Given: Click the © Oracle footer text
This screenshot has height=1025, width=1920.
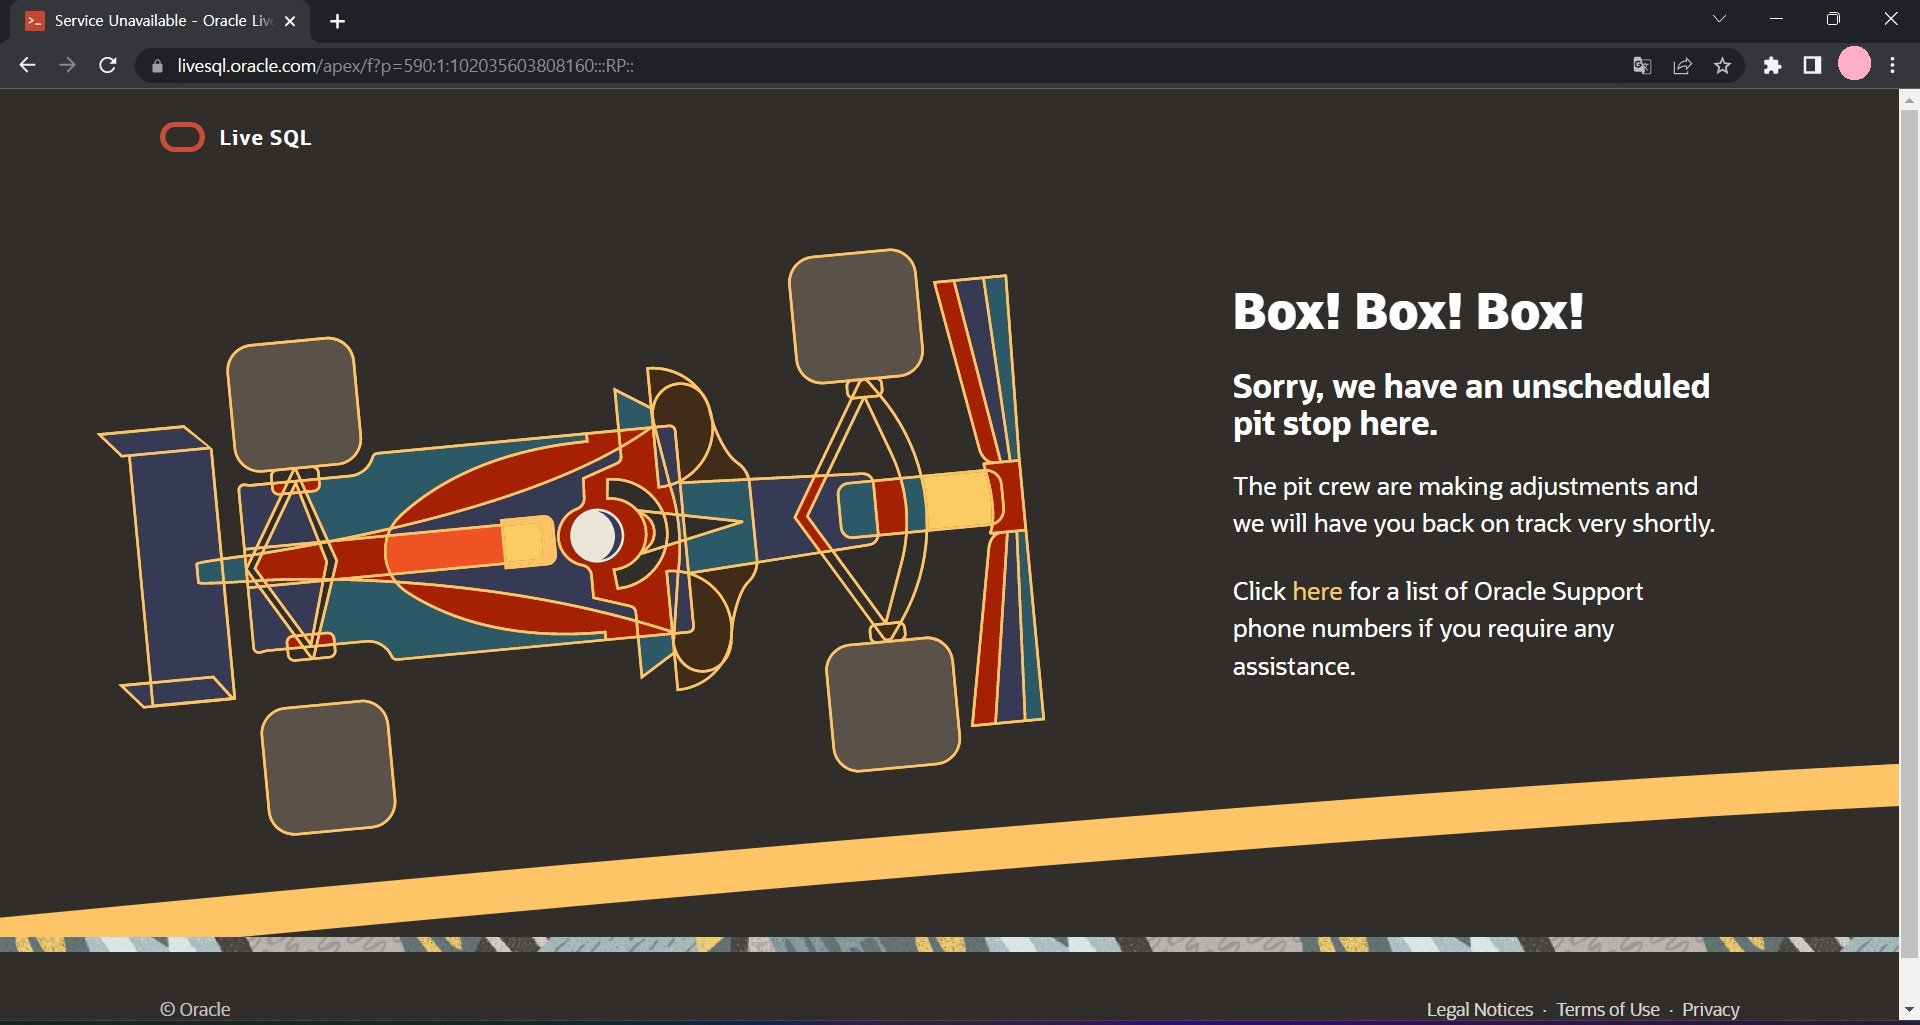Looking at the screenshot, I should (x=195, y=1009).
